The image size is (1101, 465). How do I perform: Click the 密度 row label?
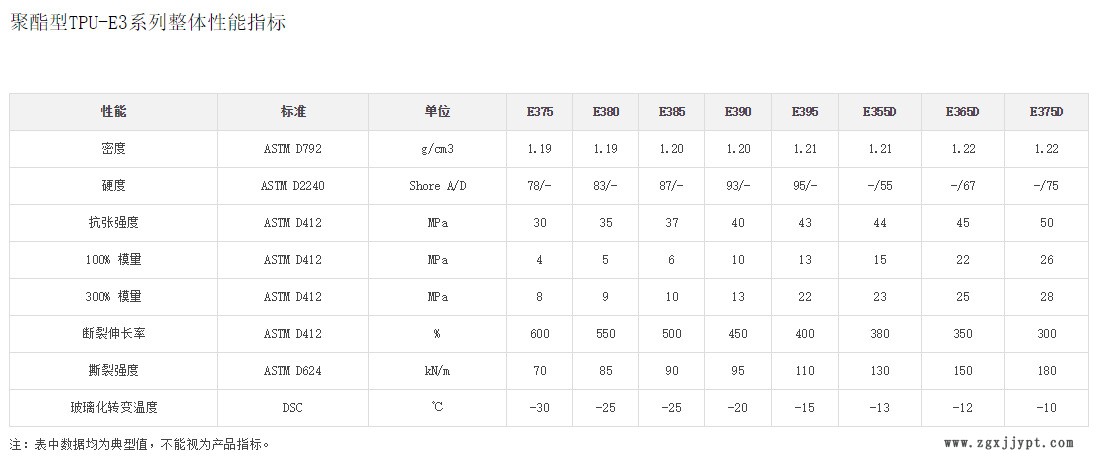(114, 148)
